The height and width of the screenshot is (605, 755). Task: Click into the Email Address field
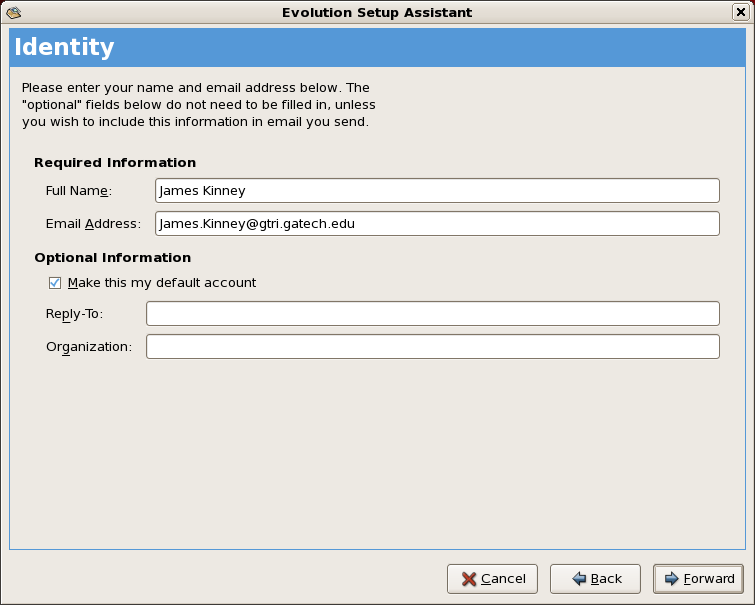437,224
